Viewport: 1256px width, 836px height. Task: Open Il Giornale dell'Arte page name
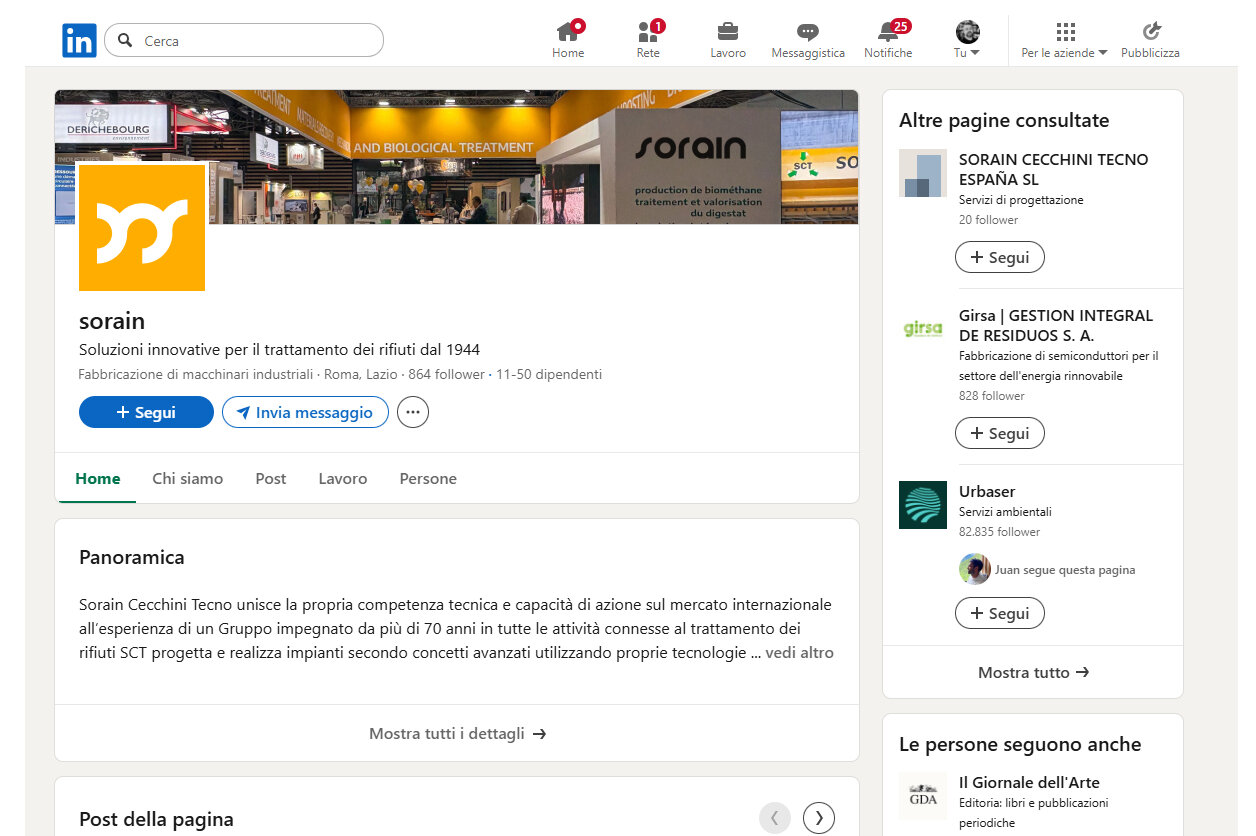tap(1029, 782)
